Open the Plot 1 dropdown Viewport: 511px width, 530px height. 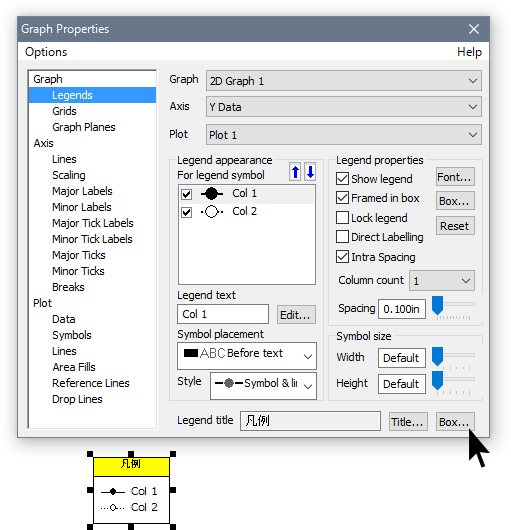tap(344, 135)
